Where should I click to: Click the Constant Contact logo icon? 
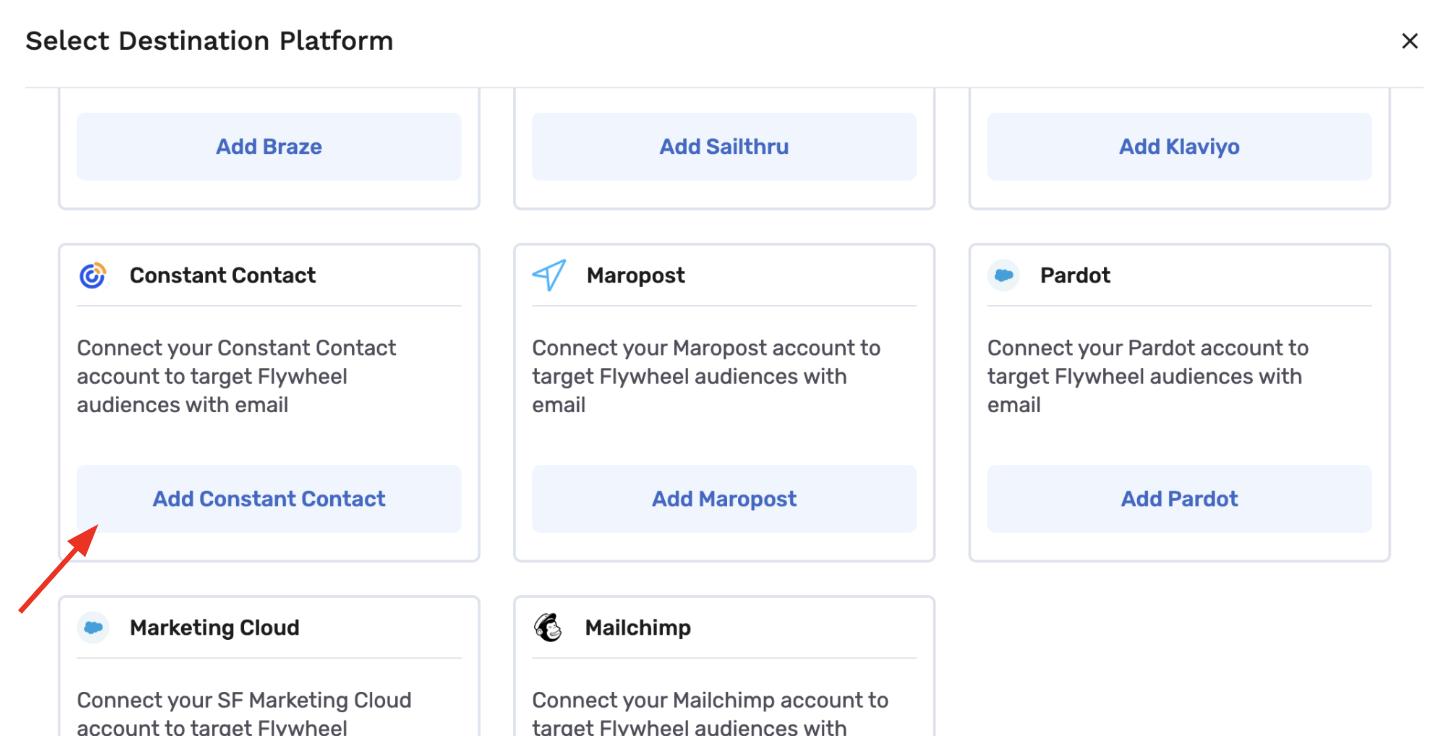click(x=93, y=276)
